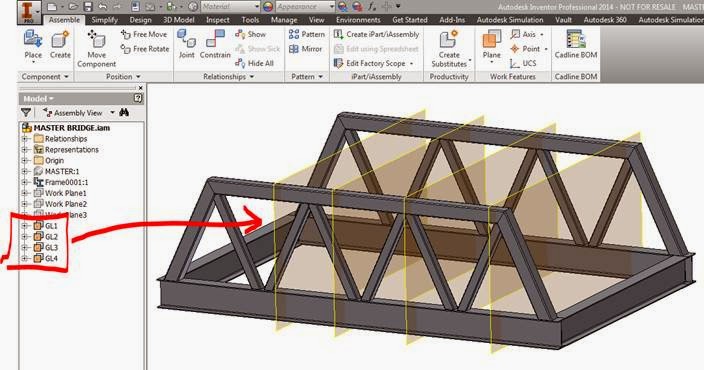Open the Inspect ribbon tab
704x370 pixels.
(x=218, y=20)
